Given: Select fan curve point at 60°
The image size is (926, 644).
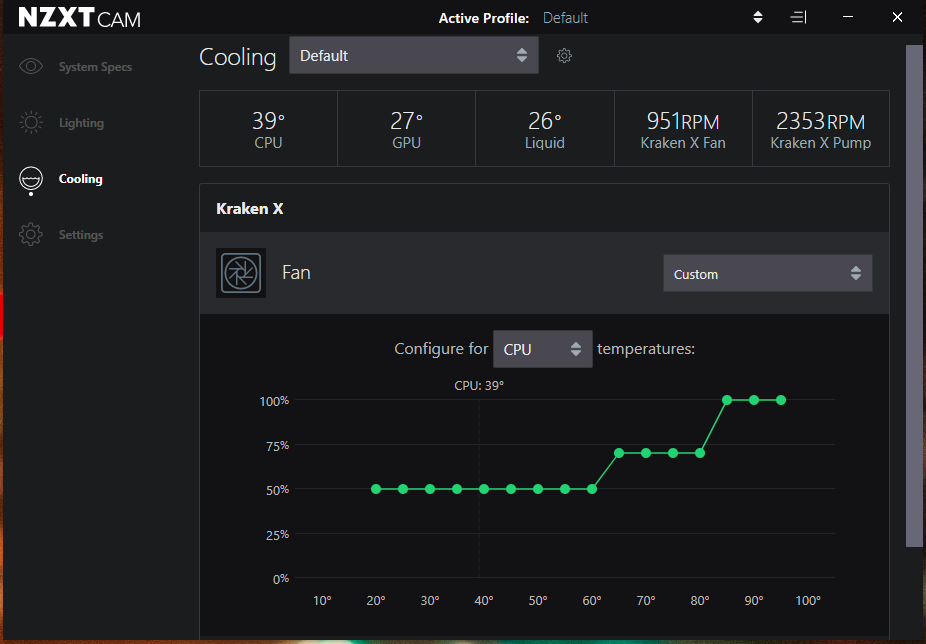Looking at the screenshot, I should [592, 489].
